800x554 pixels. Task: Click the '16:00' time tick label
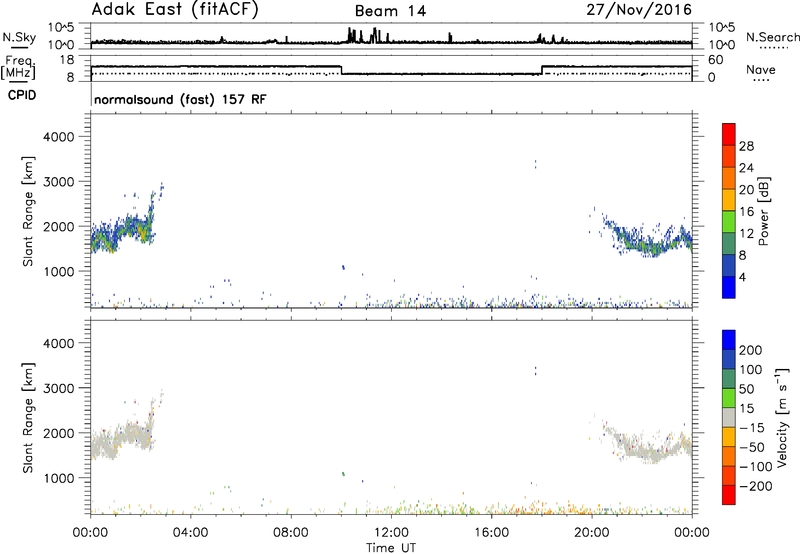(x=491, y=533)
